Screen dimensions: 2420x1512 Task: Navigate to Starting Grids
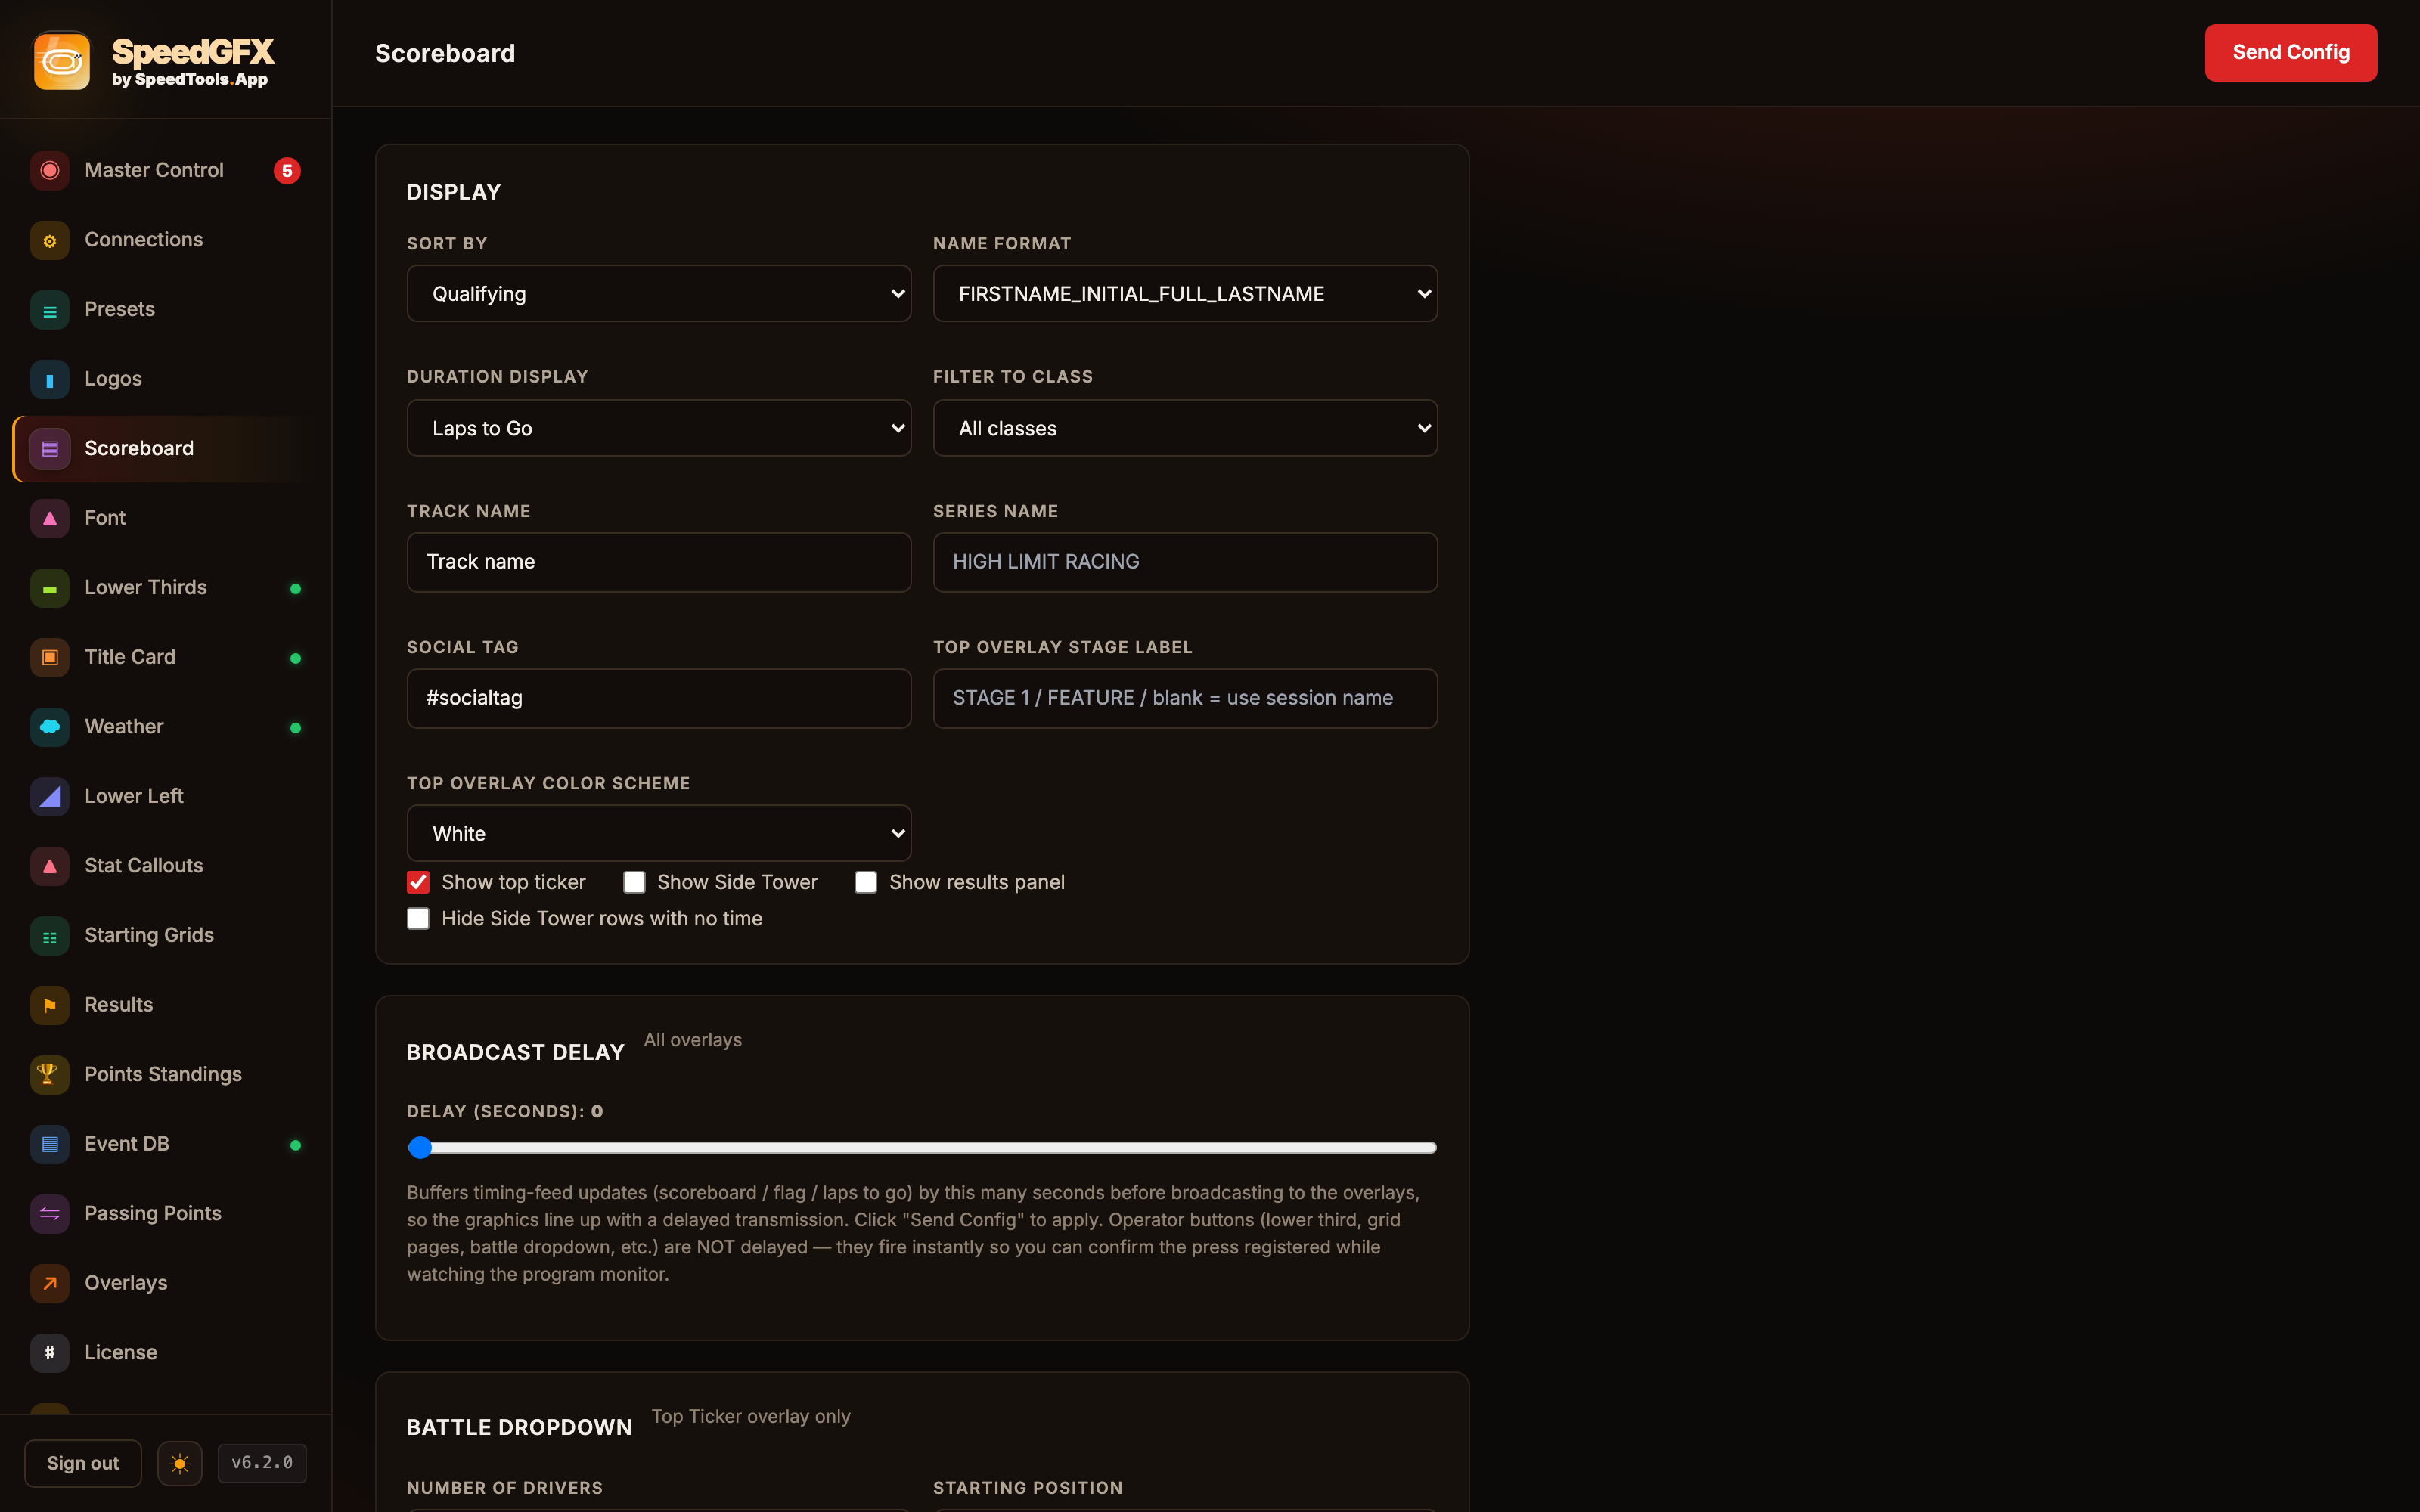click(165, 936)
